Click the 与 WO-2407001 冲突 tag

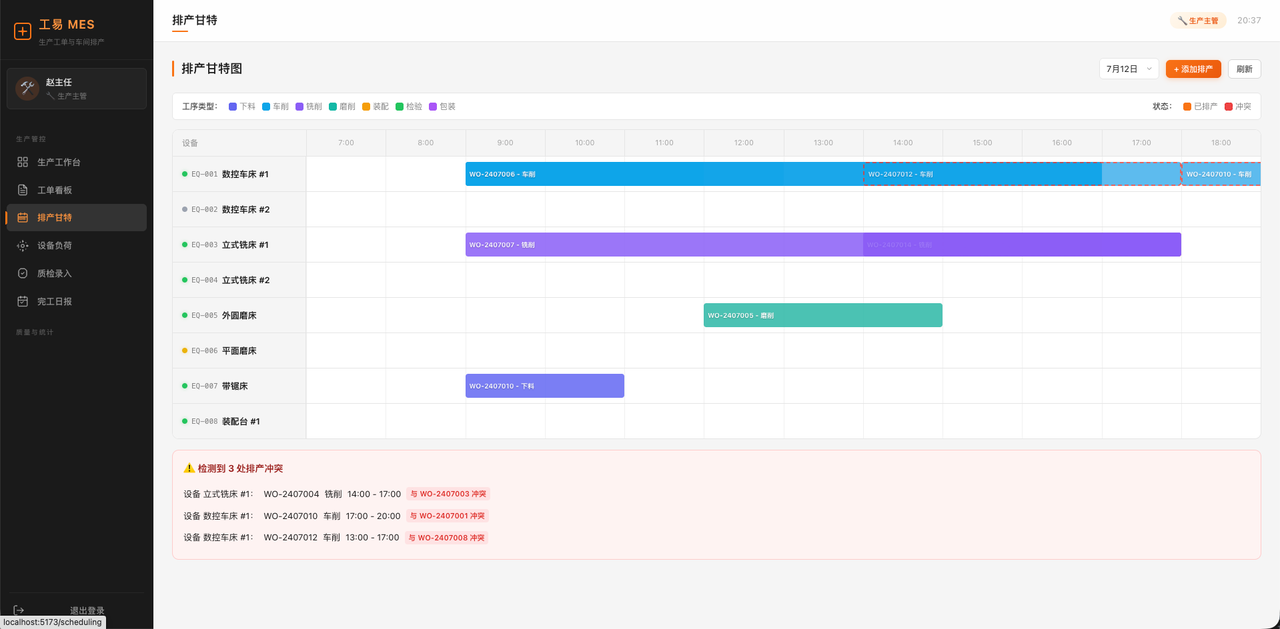tap(449, 516)
